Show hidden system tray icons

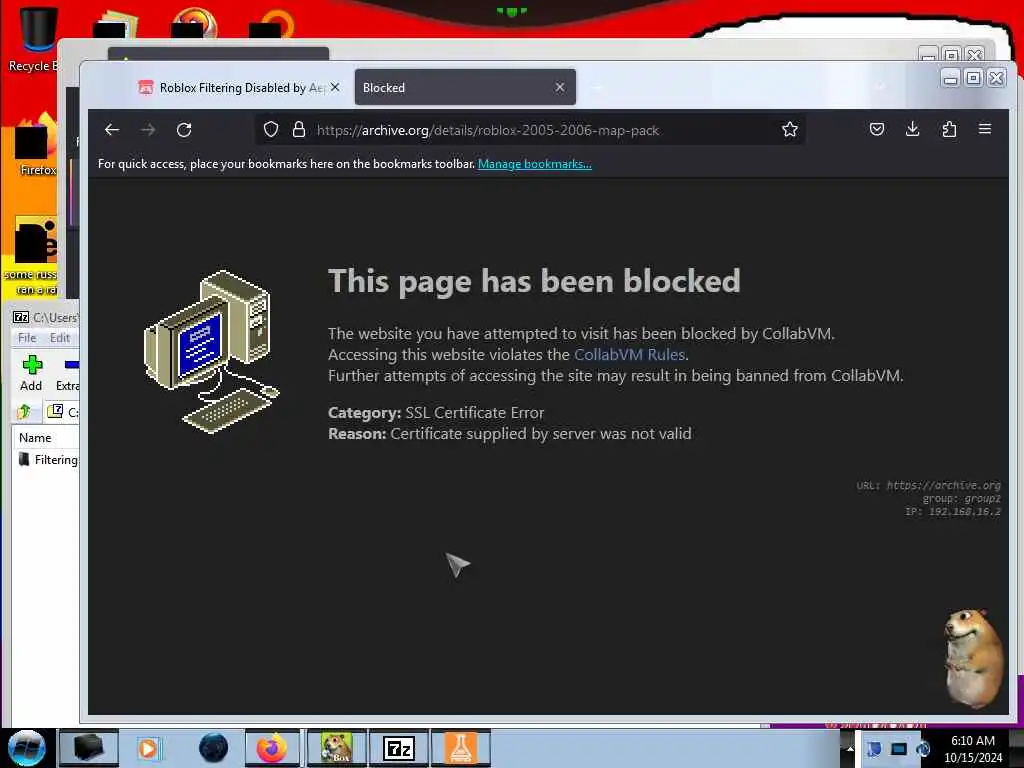click(x=850, y=748)
